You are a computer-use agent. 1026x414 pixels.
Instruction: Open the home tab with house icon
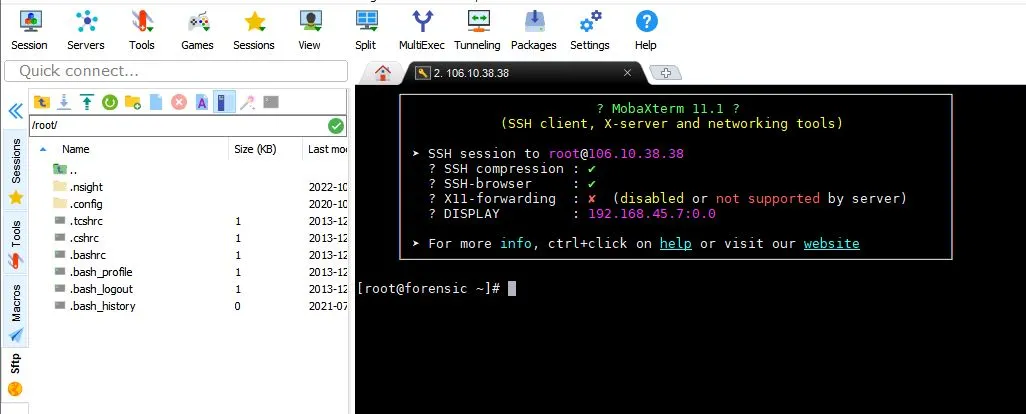tap(383, 73)
